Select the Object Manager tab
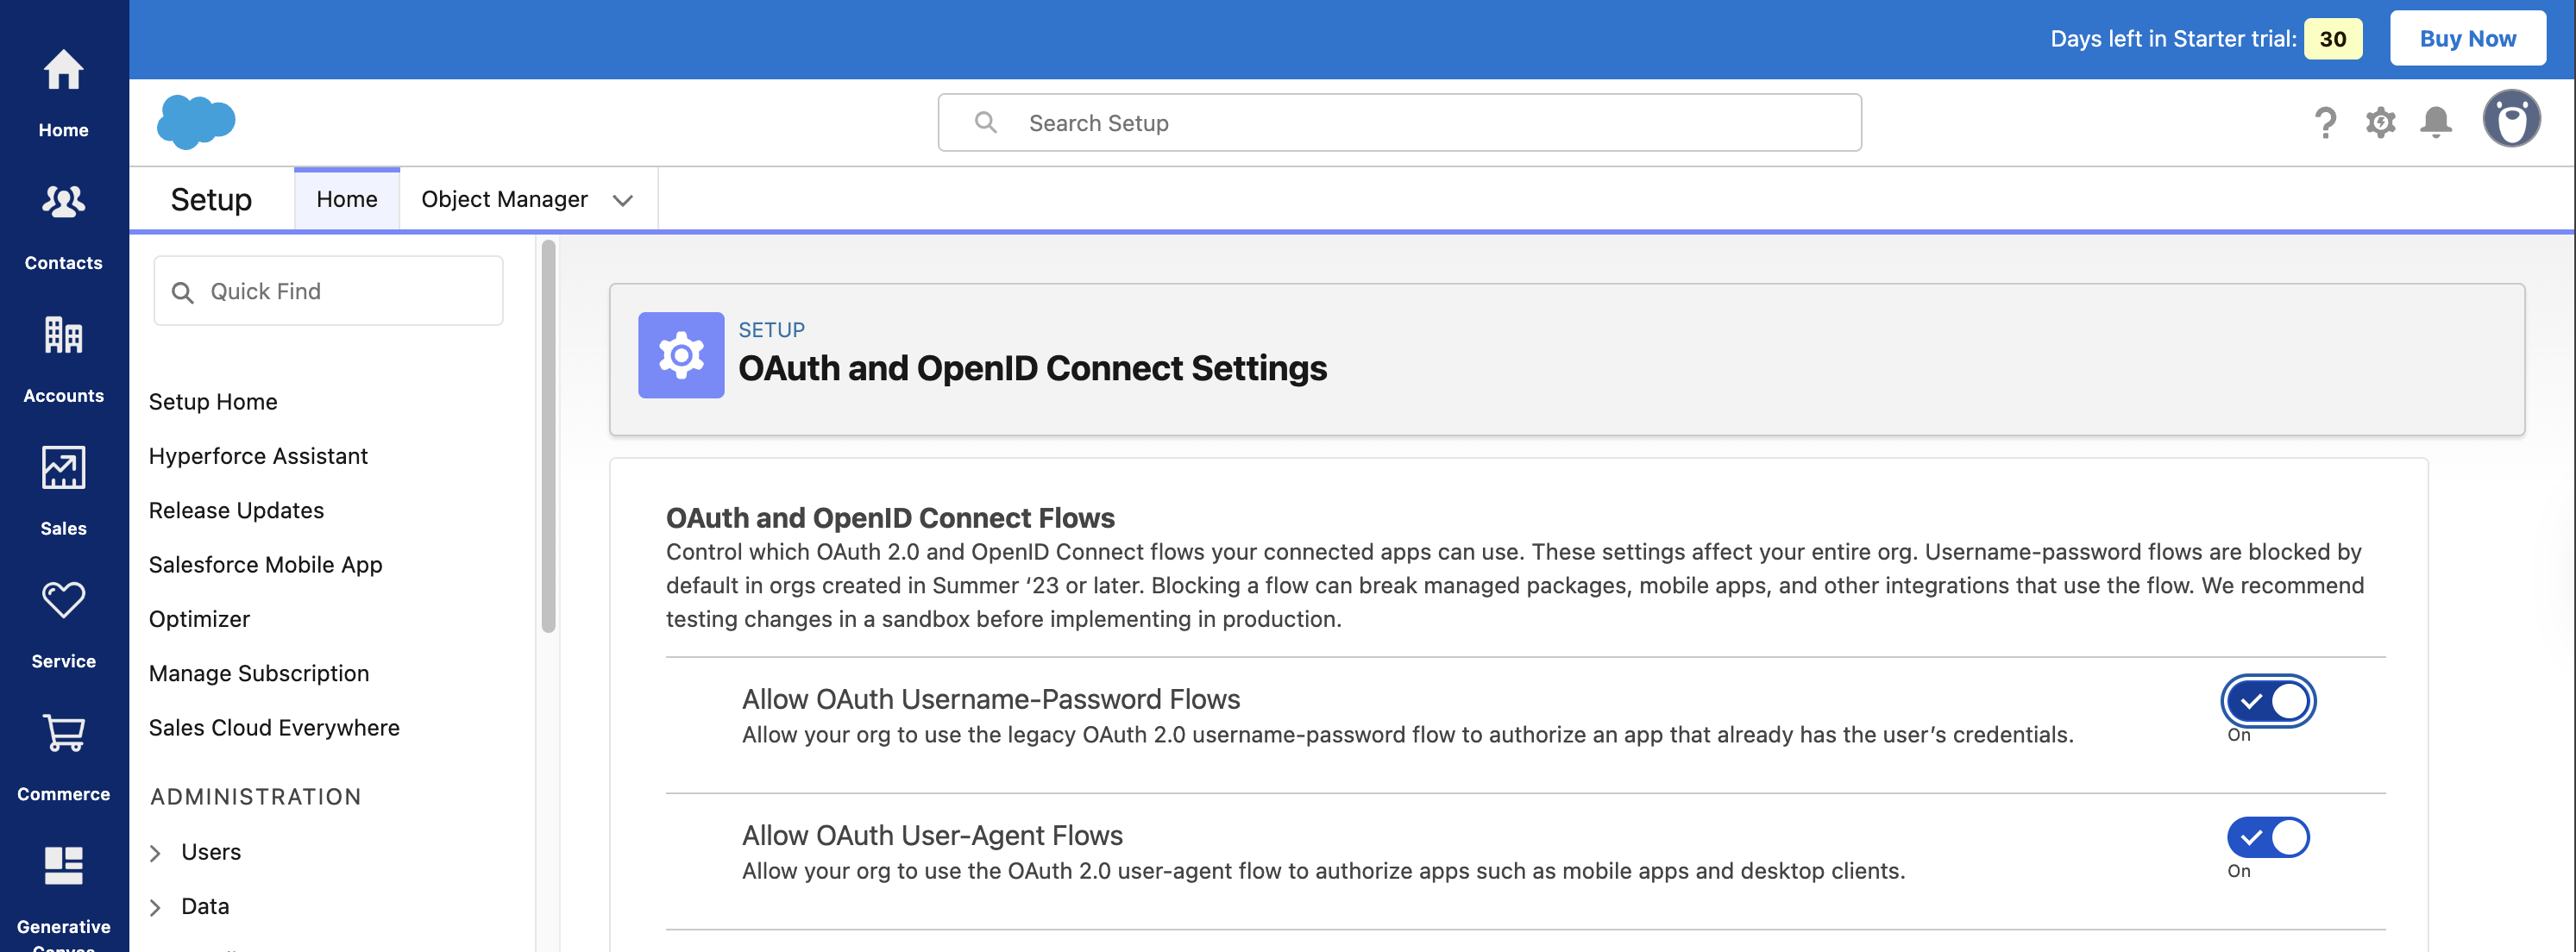 tap(504, 199)
